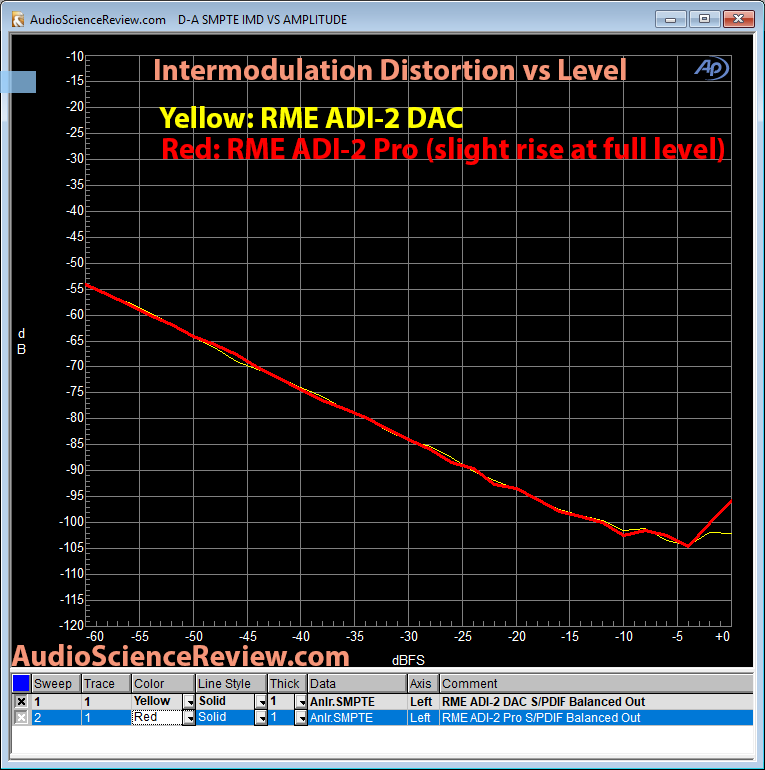Click the Trace column header
The height and width of the screenshot is (770, 765).
[106, 684]
